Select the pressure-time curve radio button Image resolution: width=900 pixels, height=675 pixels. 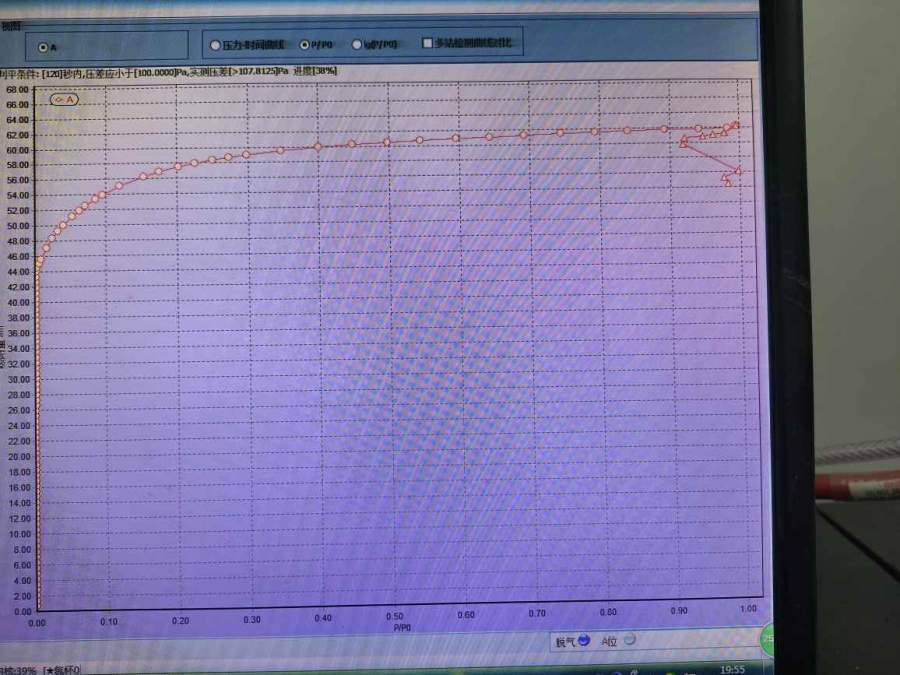[x=215, y=45]
